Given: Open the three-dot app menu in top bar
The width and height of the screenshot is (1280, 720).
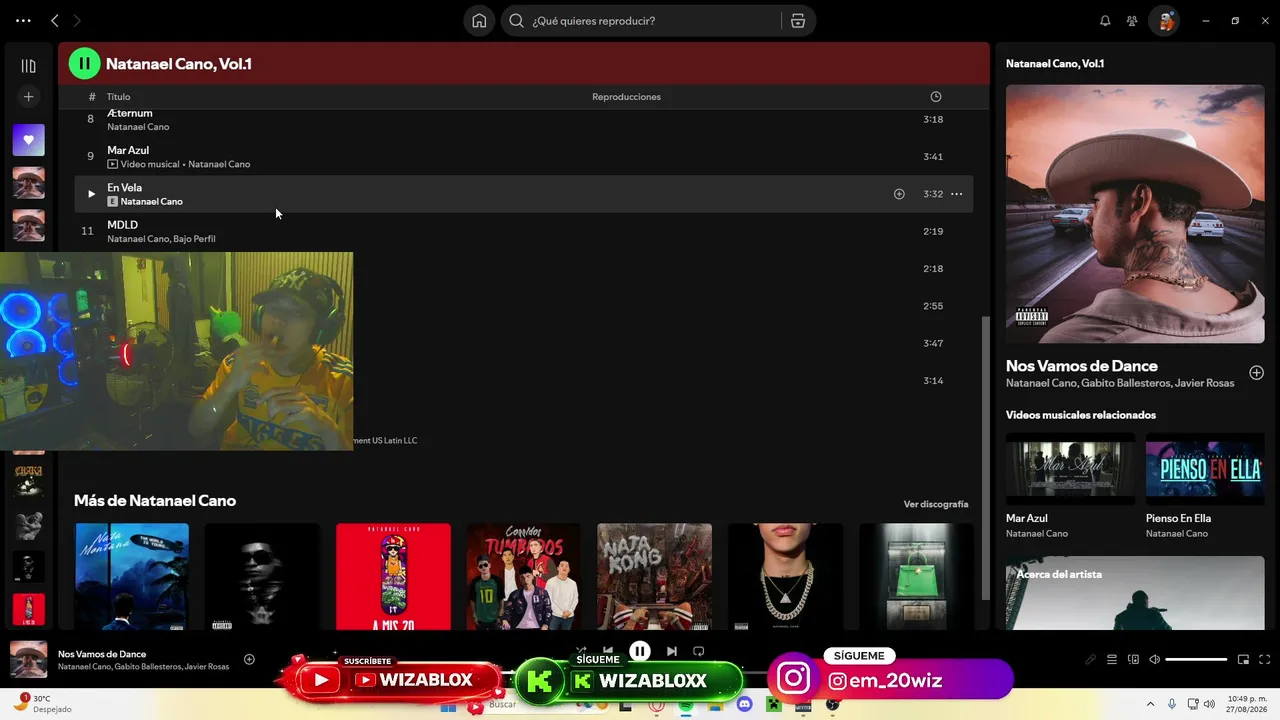Looking at the screenshot, I should 23,21.
